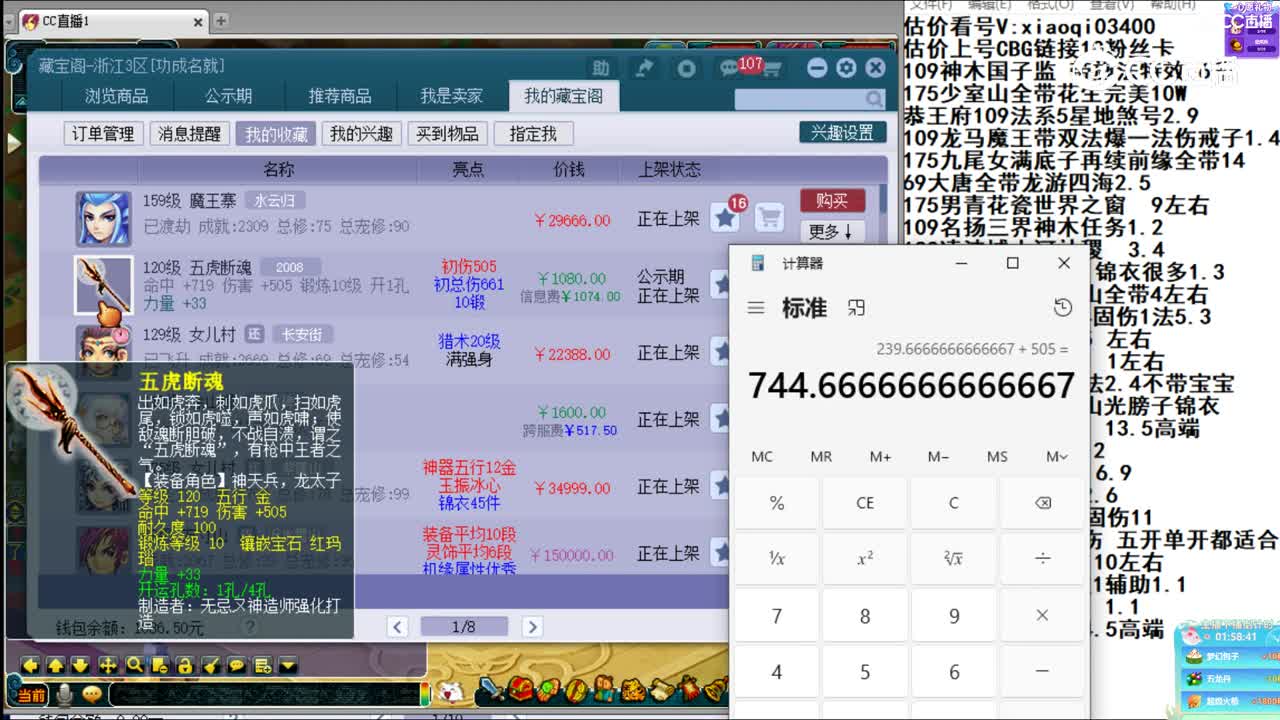Screen dimensions: 1280x720
Task: Open 订单管理 section
Action: [x=104, y=134]
